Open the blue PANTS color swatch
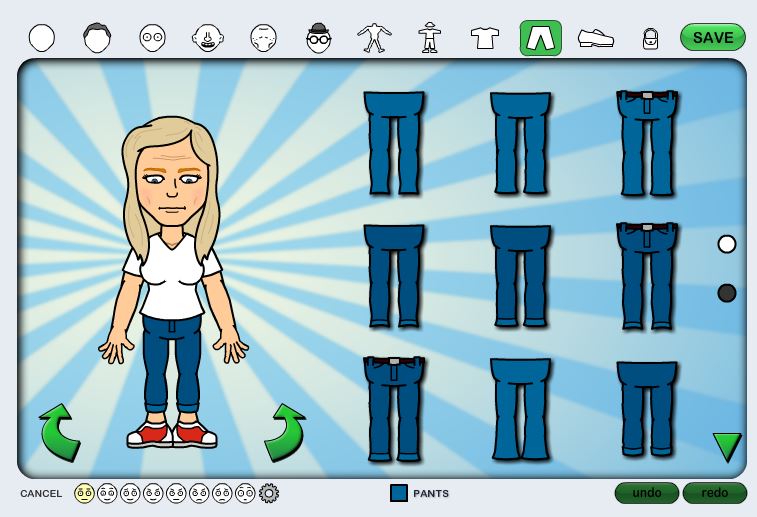757x517 pixels. pyautogui.click(x=399, y=493)
